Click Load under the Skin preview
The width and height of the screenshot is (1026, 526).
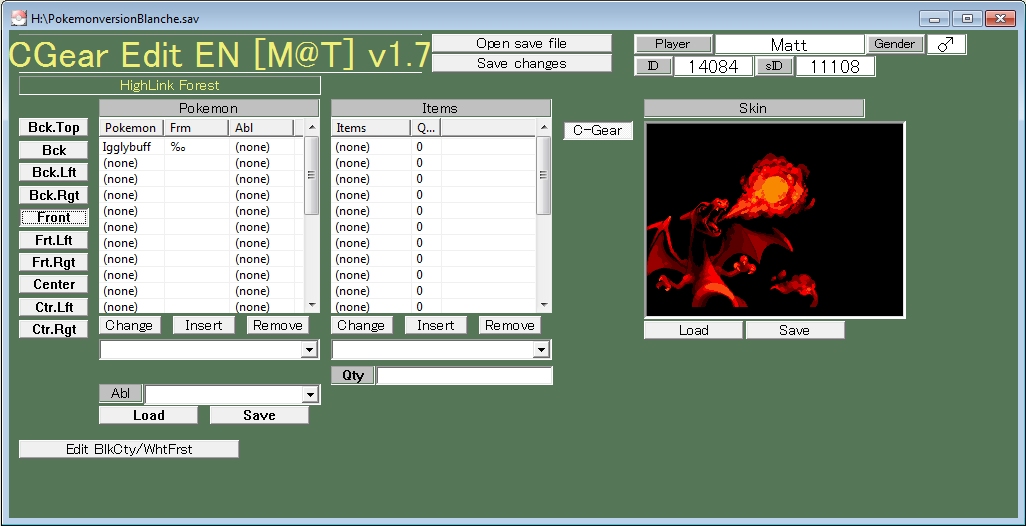694,330
